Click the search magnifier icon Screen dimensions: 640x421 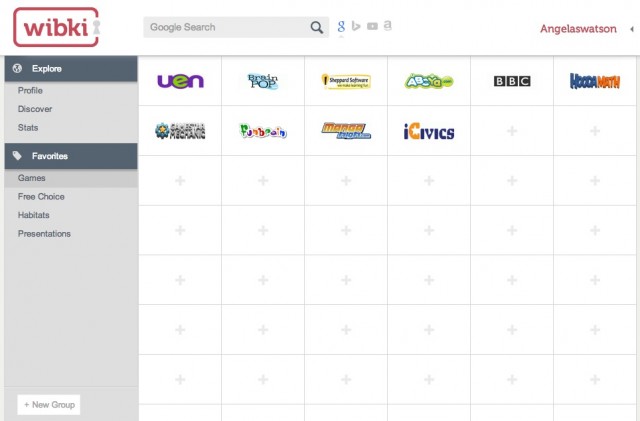tap(316, 27)
